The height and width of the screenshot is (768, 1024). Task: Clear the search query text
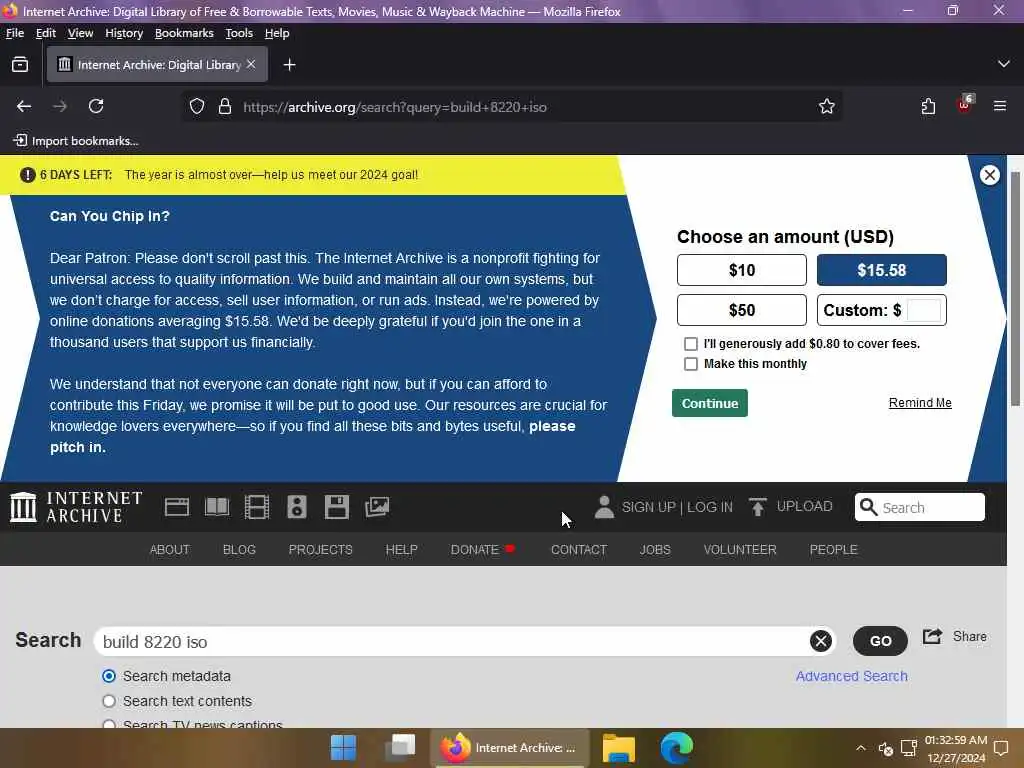click(821, 641)
